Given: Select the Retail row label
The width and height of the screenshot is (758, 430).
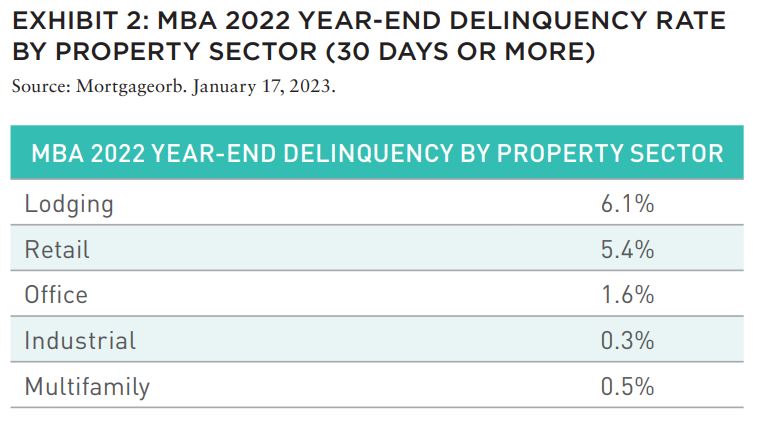Looking at the screenshot, I should pos(57,250).
